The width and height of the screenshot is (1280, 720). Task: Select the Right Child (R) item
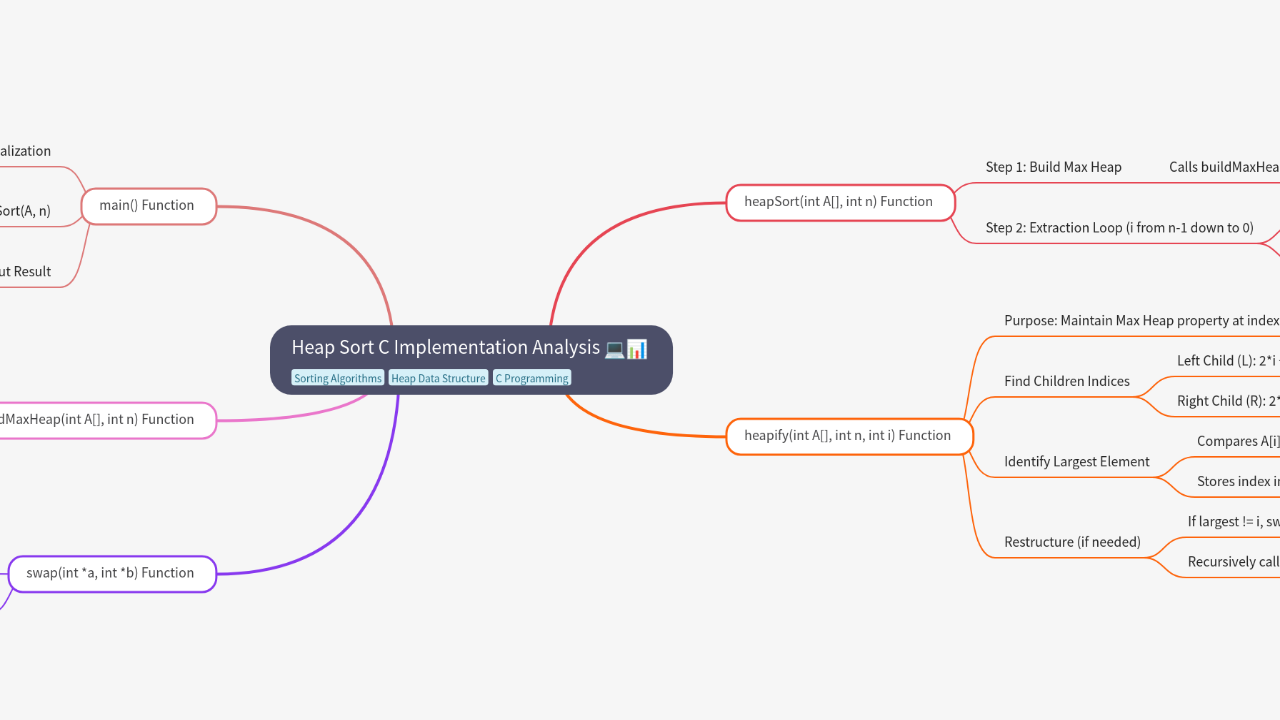(x=1228, y=401)
